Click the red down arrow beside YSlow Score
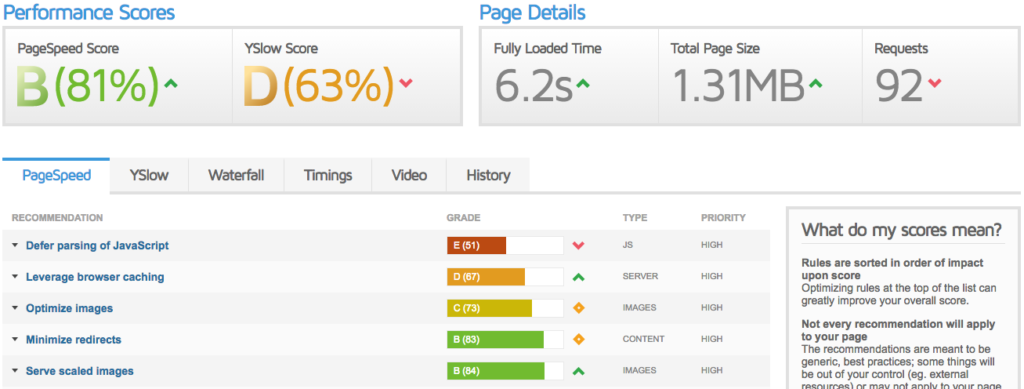Viewport: 1024px width, 389px height. pyautogui.click(x=406, y=83)
